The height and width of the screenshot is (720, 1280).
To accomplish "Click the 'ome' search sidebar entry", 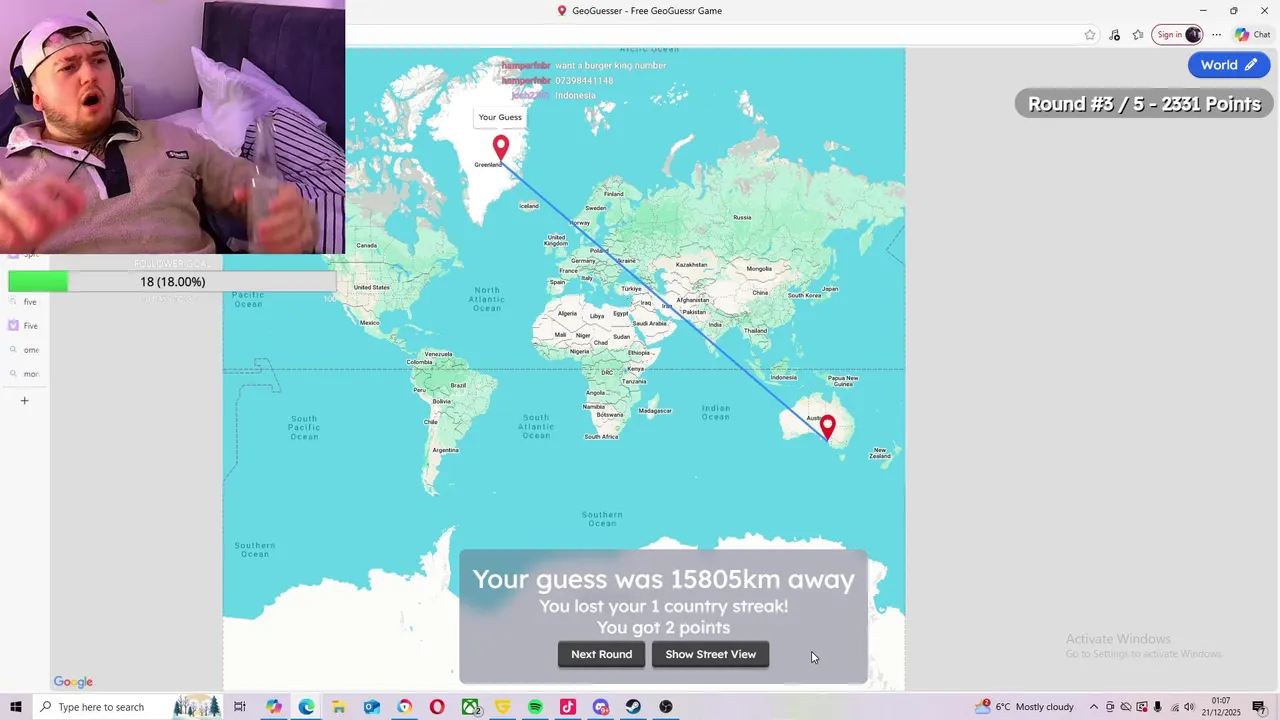I will tap(25, 350).
